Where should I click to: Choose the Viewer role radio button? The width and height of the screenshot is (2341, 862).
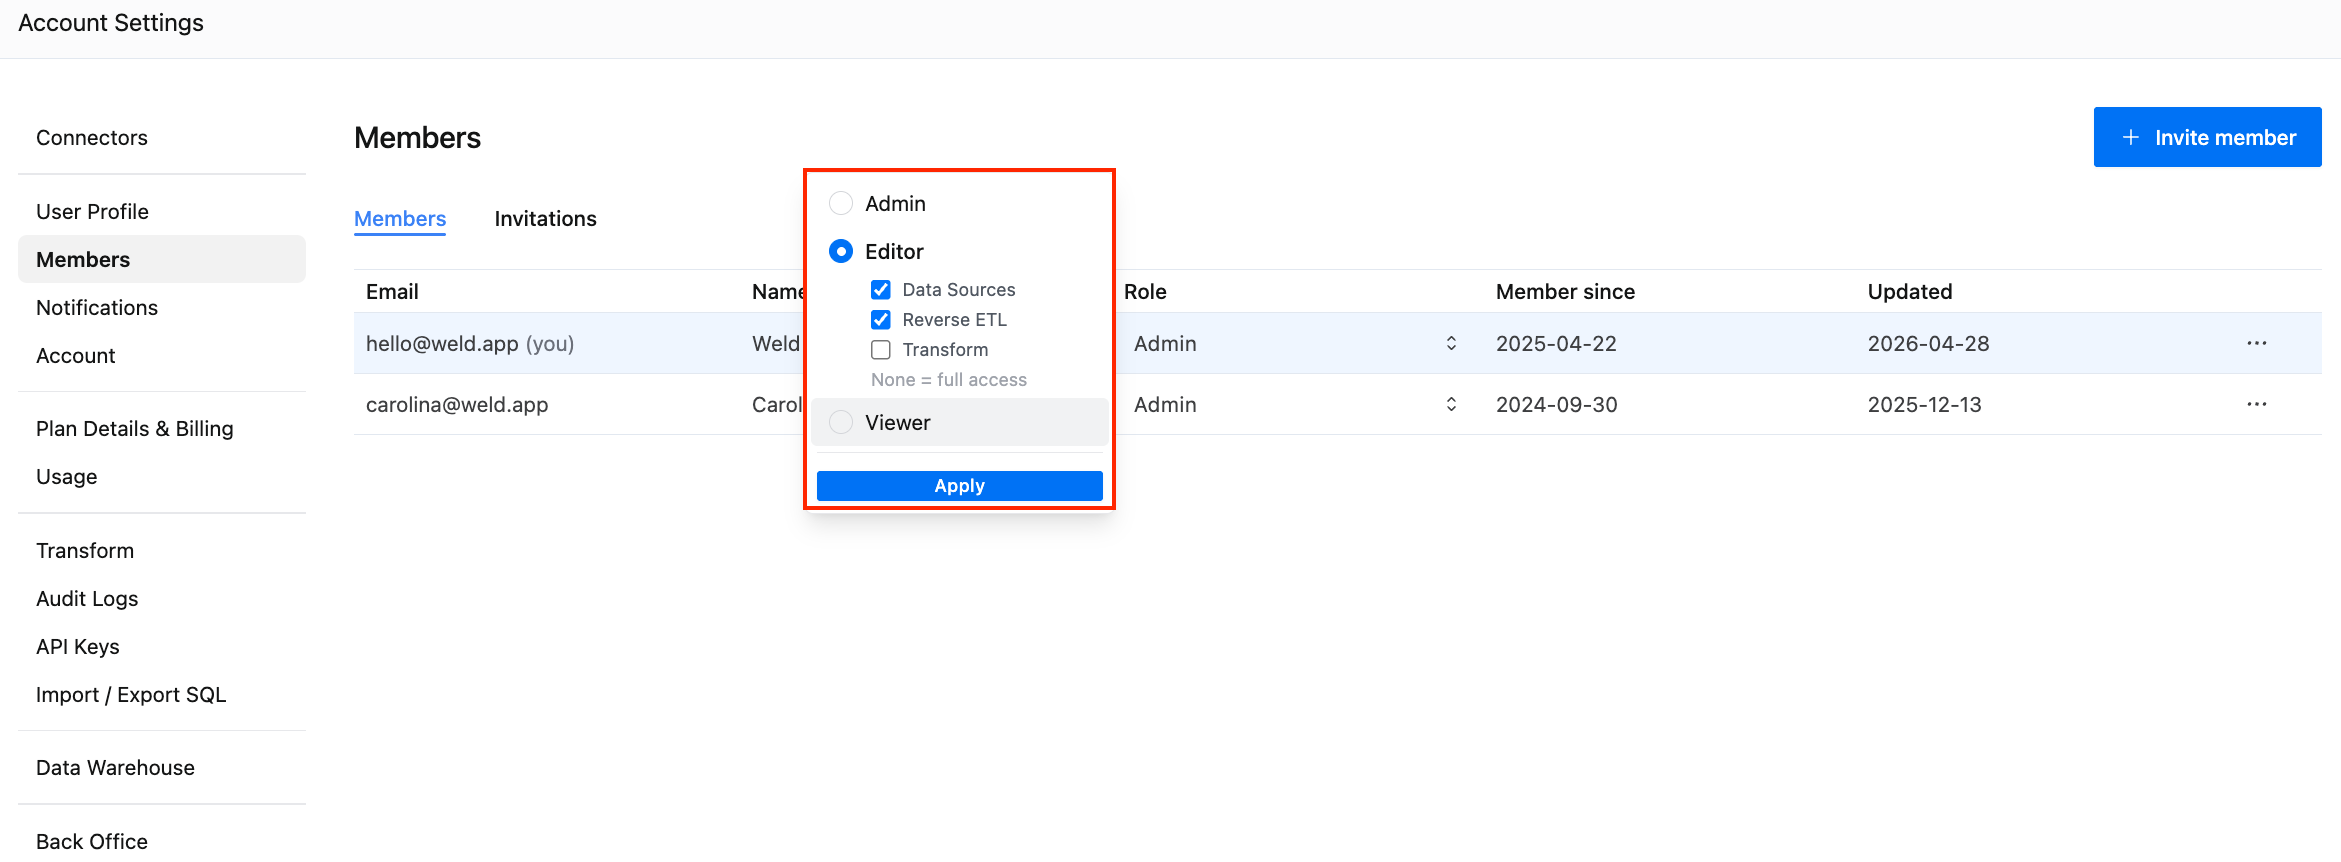pos(841,422)
